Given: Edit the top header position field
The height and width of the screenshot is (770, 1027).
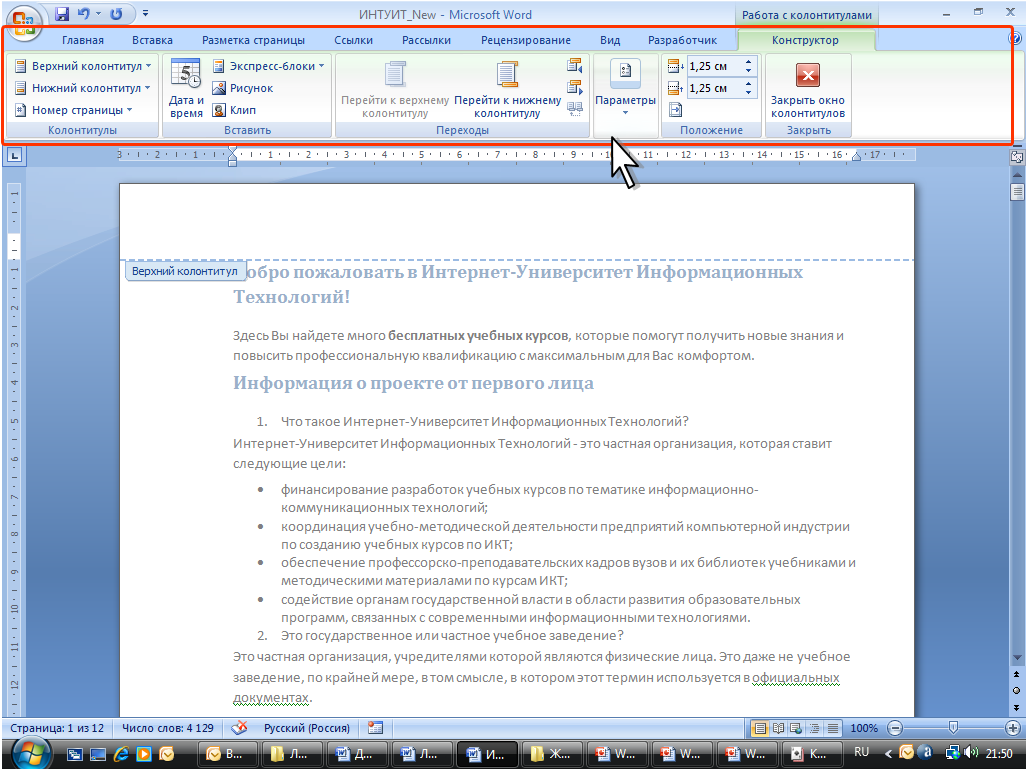Looking at the screenshot, I should (x=715, y=66).
